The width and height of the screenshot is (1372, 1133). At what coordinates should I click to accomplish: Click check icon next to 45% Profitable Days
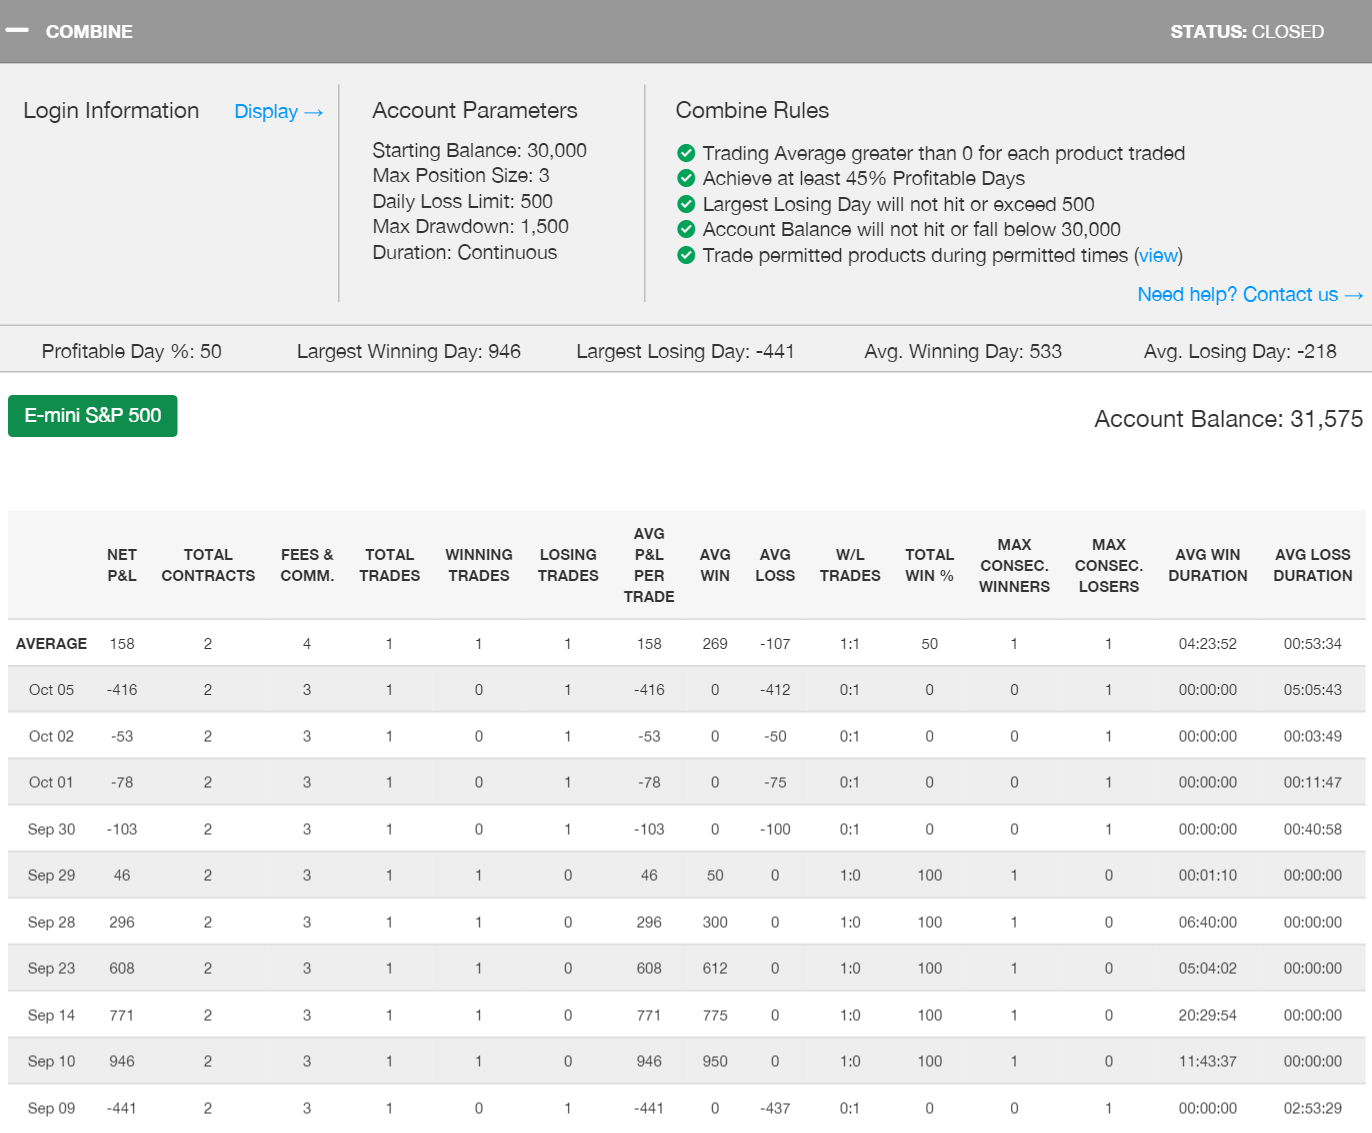686,178
